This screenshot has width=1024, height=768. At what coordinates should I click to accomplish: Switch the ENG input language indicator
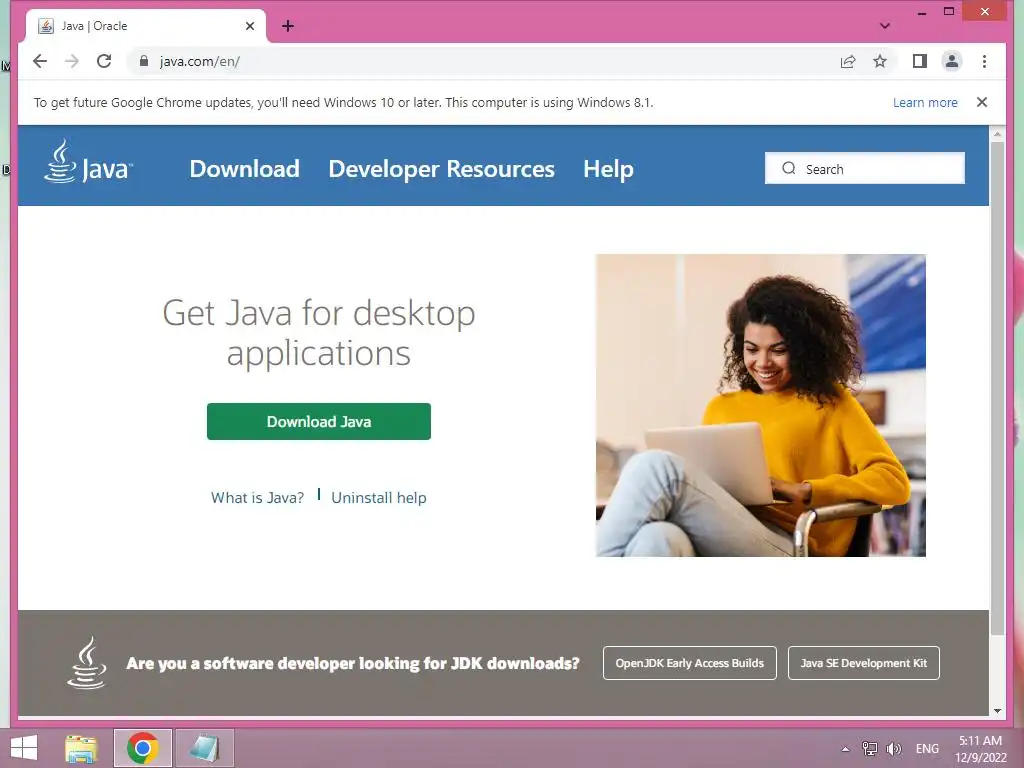[x=927, y=749]
